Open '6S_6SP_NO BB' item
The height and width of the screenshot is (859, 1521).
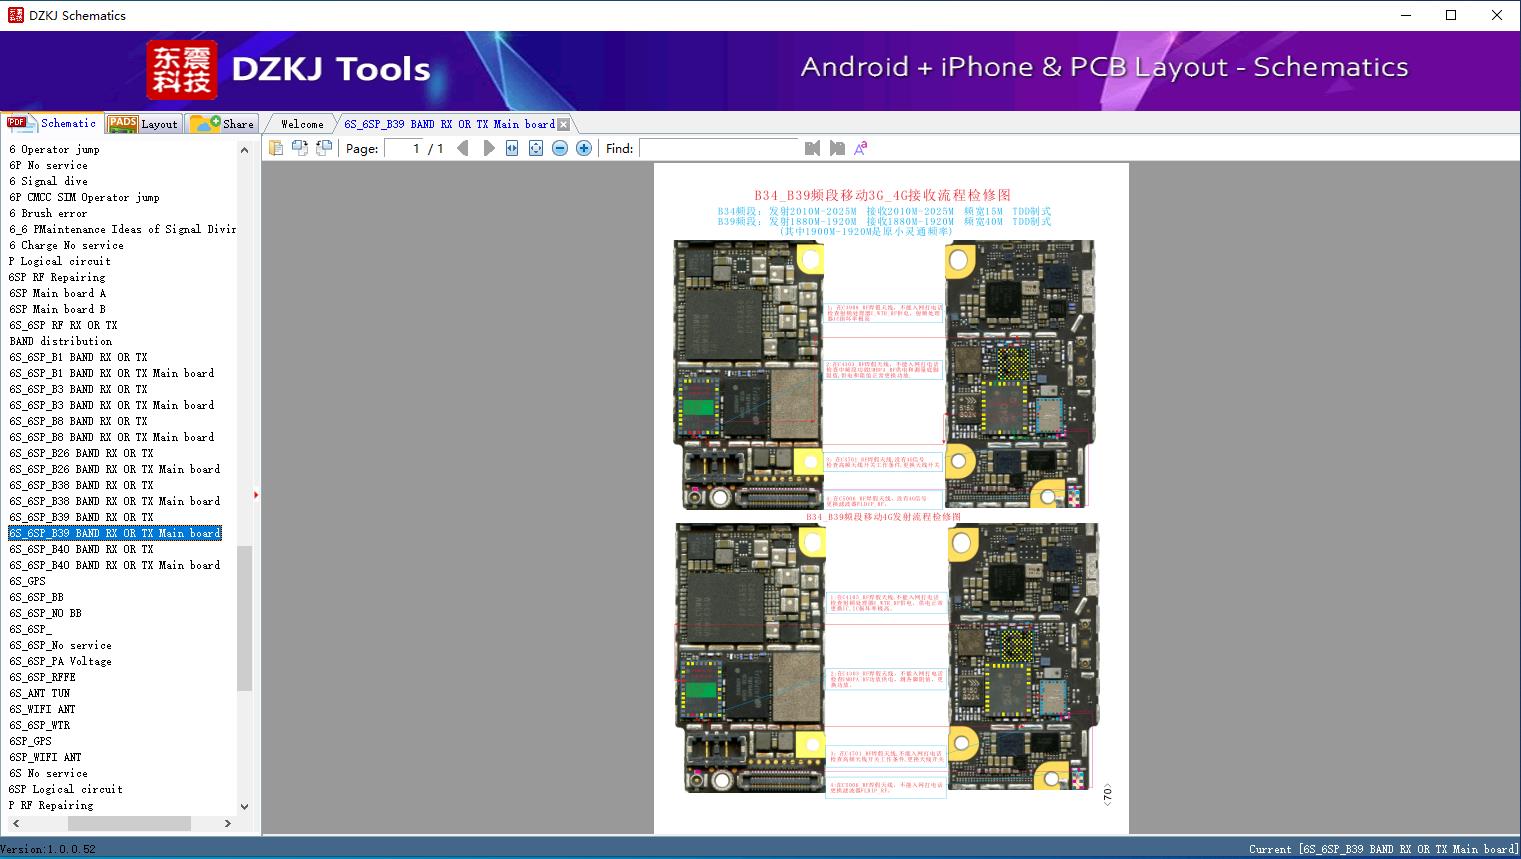pyautogui.click(x=45, y=613)
